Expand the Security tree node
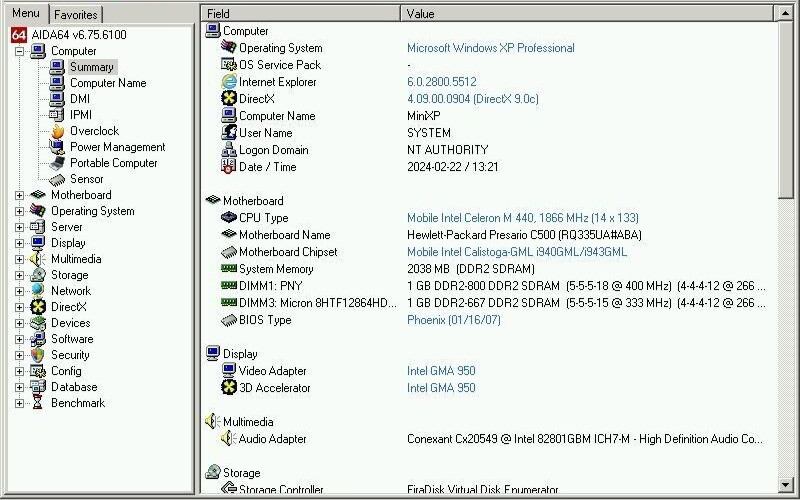 coord(19,355)
